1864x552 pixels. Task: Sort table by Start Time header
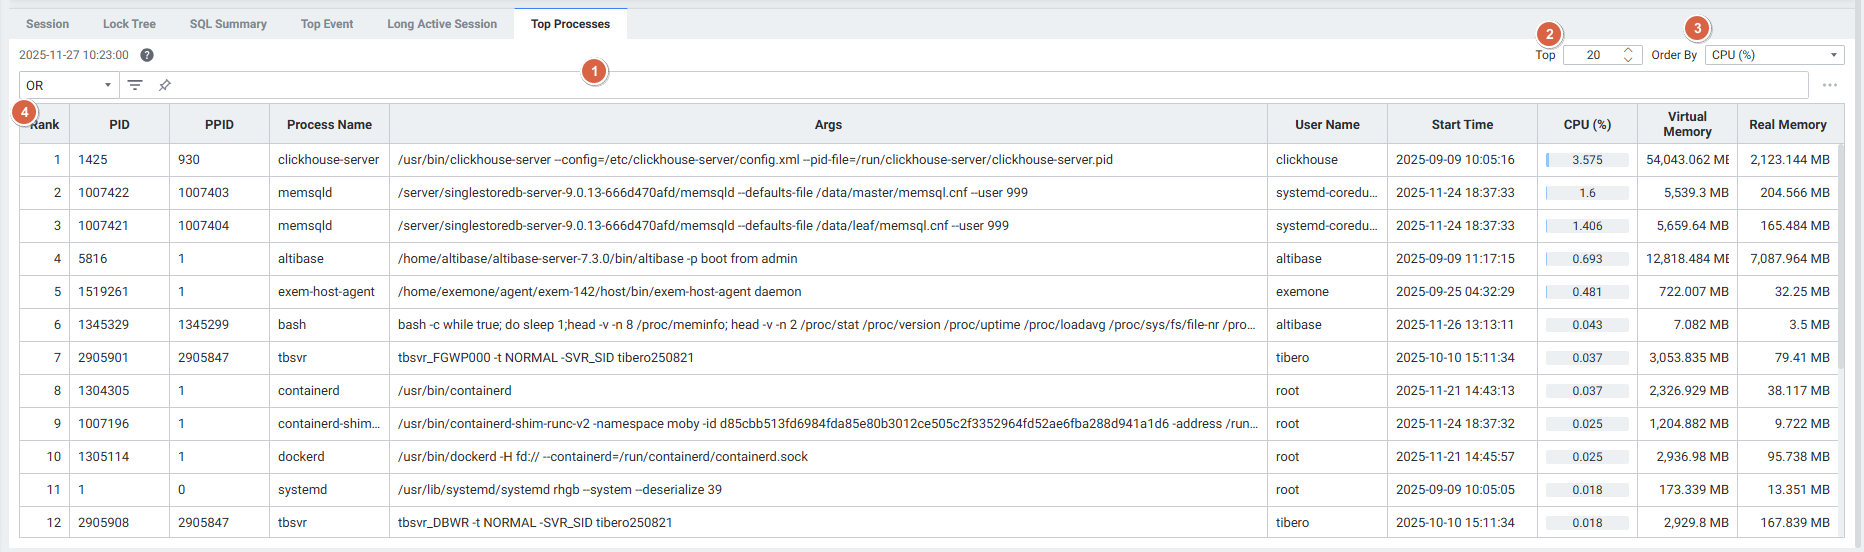pos(1462,125)
